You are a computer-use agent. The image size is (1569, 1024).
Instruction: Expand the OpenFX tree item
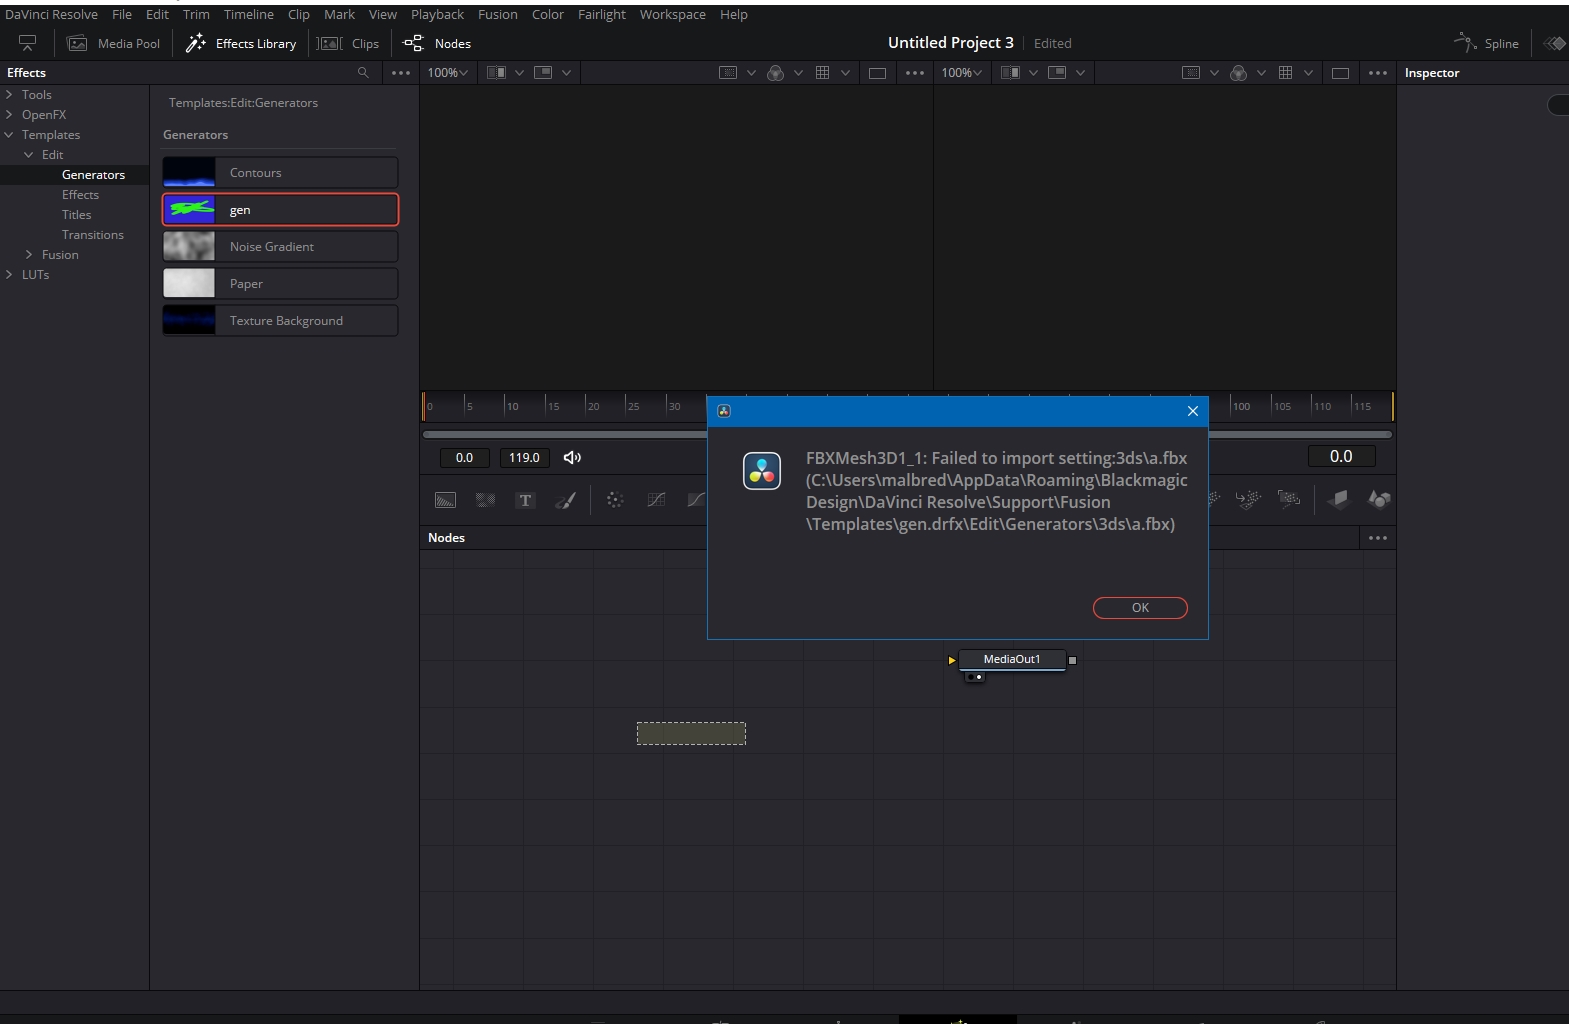coord(9,114)
